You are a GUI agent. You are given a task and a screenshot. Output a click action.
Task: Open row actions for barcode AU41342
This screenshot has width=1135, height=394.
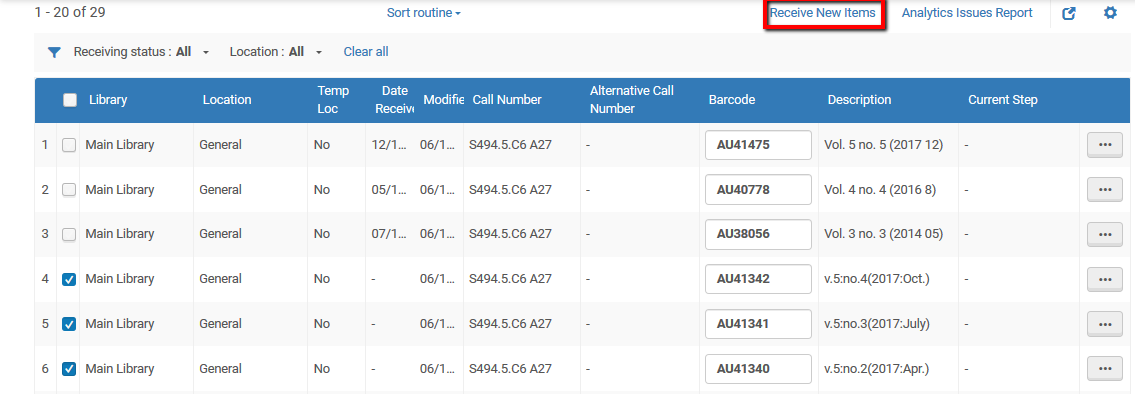point(1105,279)
